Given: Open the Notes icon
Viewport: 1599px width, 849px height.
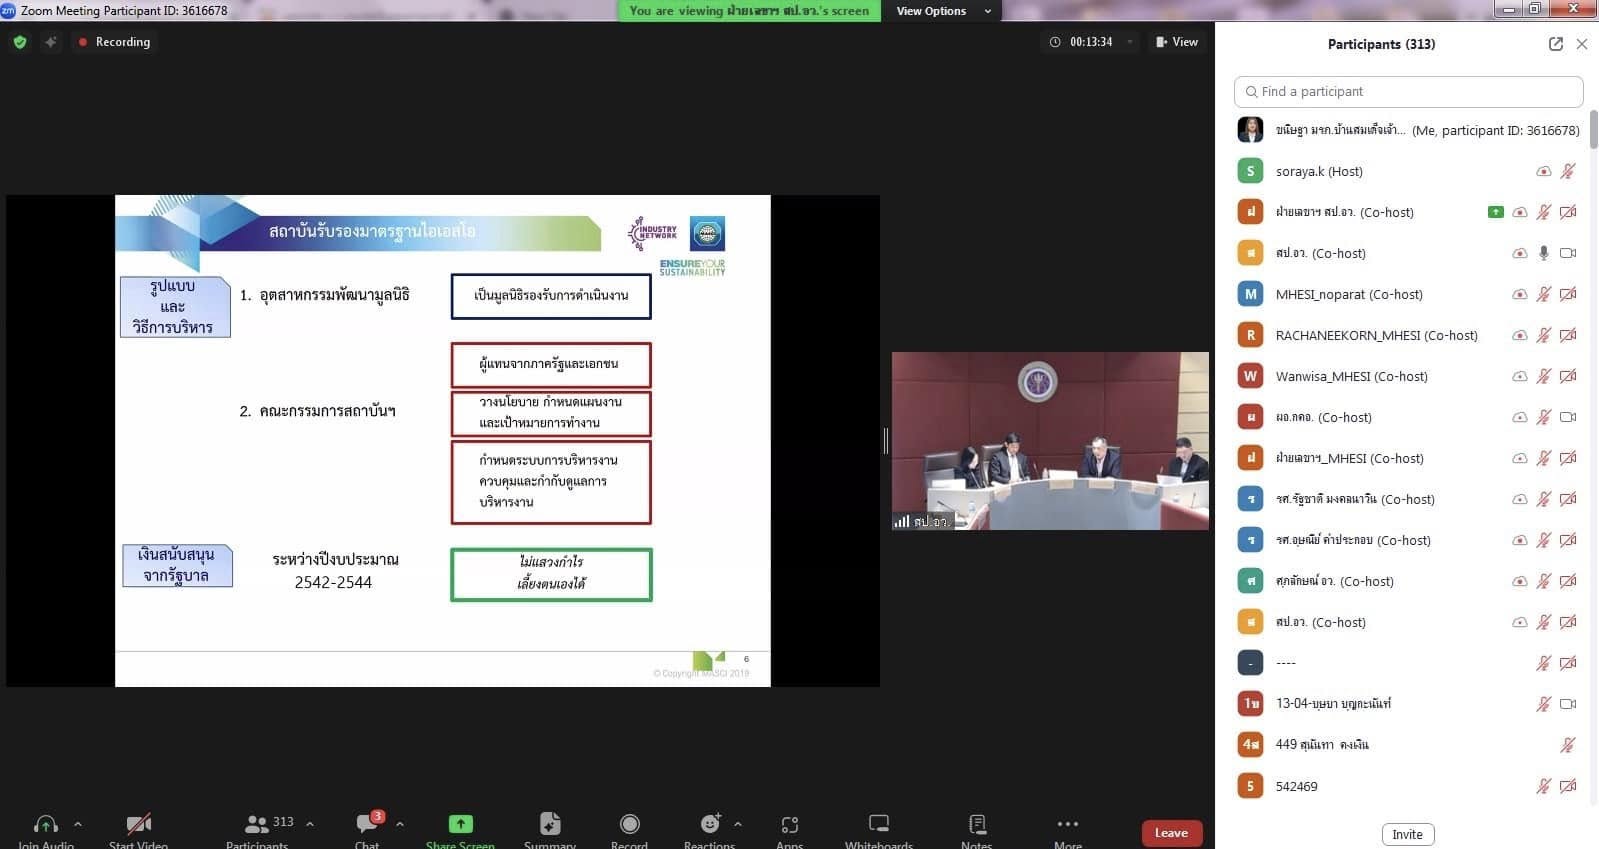Looking at the screenshot, I should coord(977,824).
